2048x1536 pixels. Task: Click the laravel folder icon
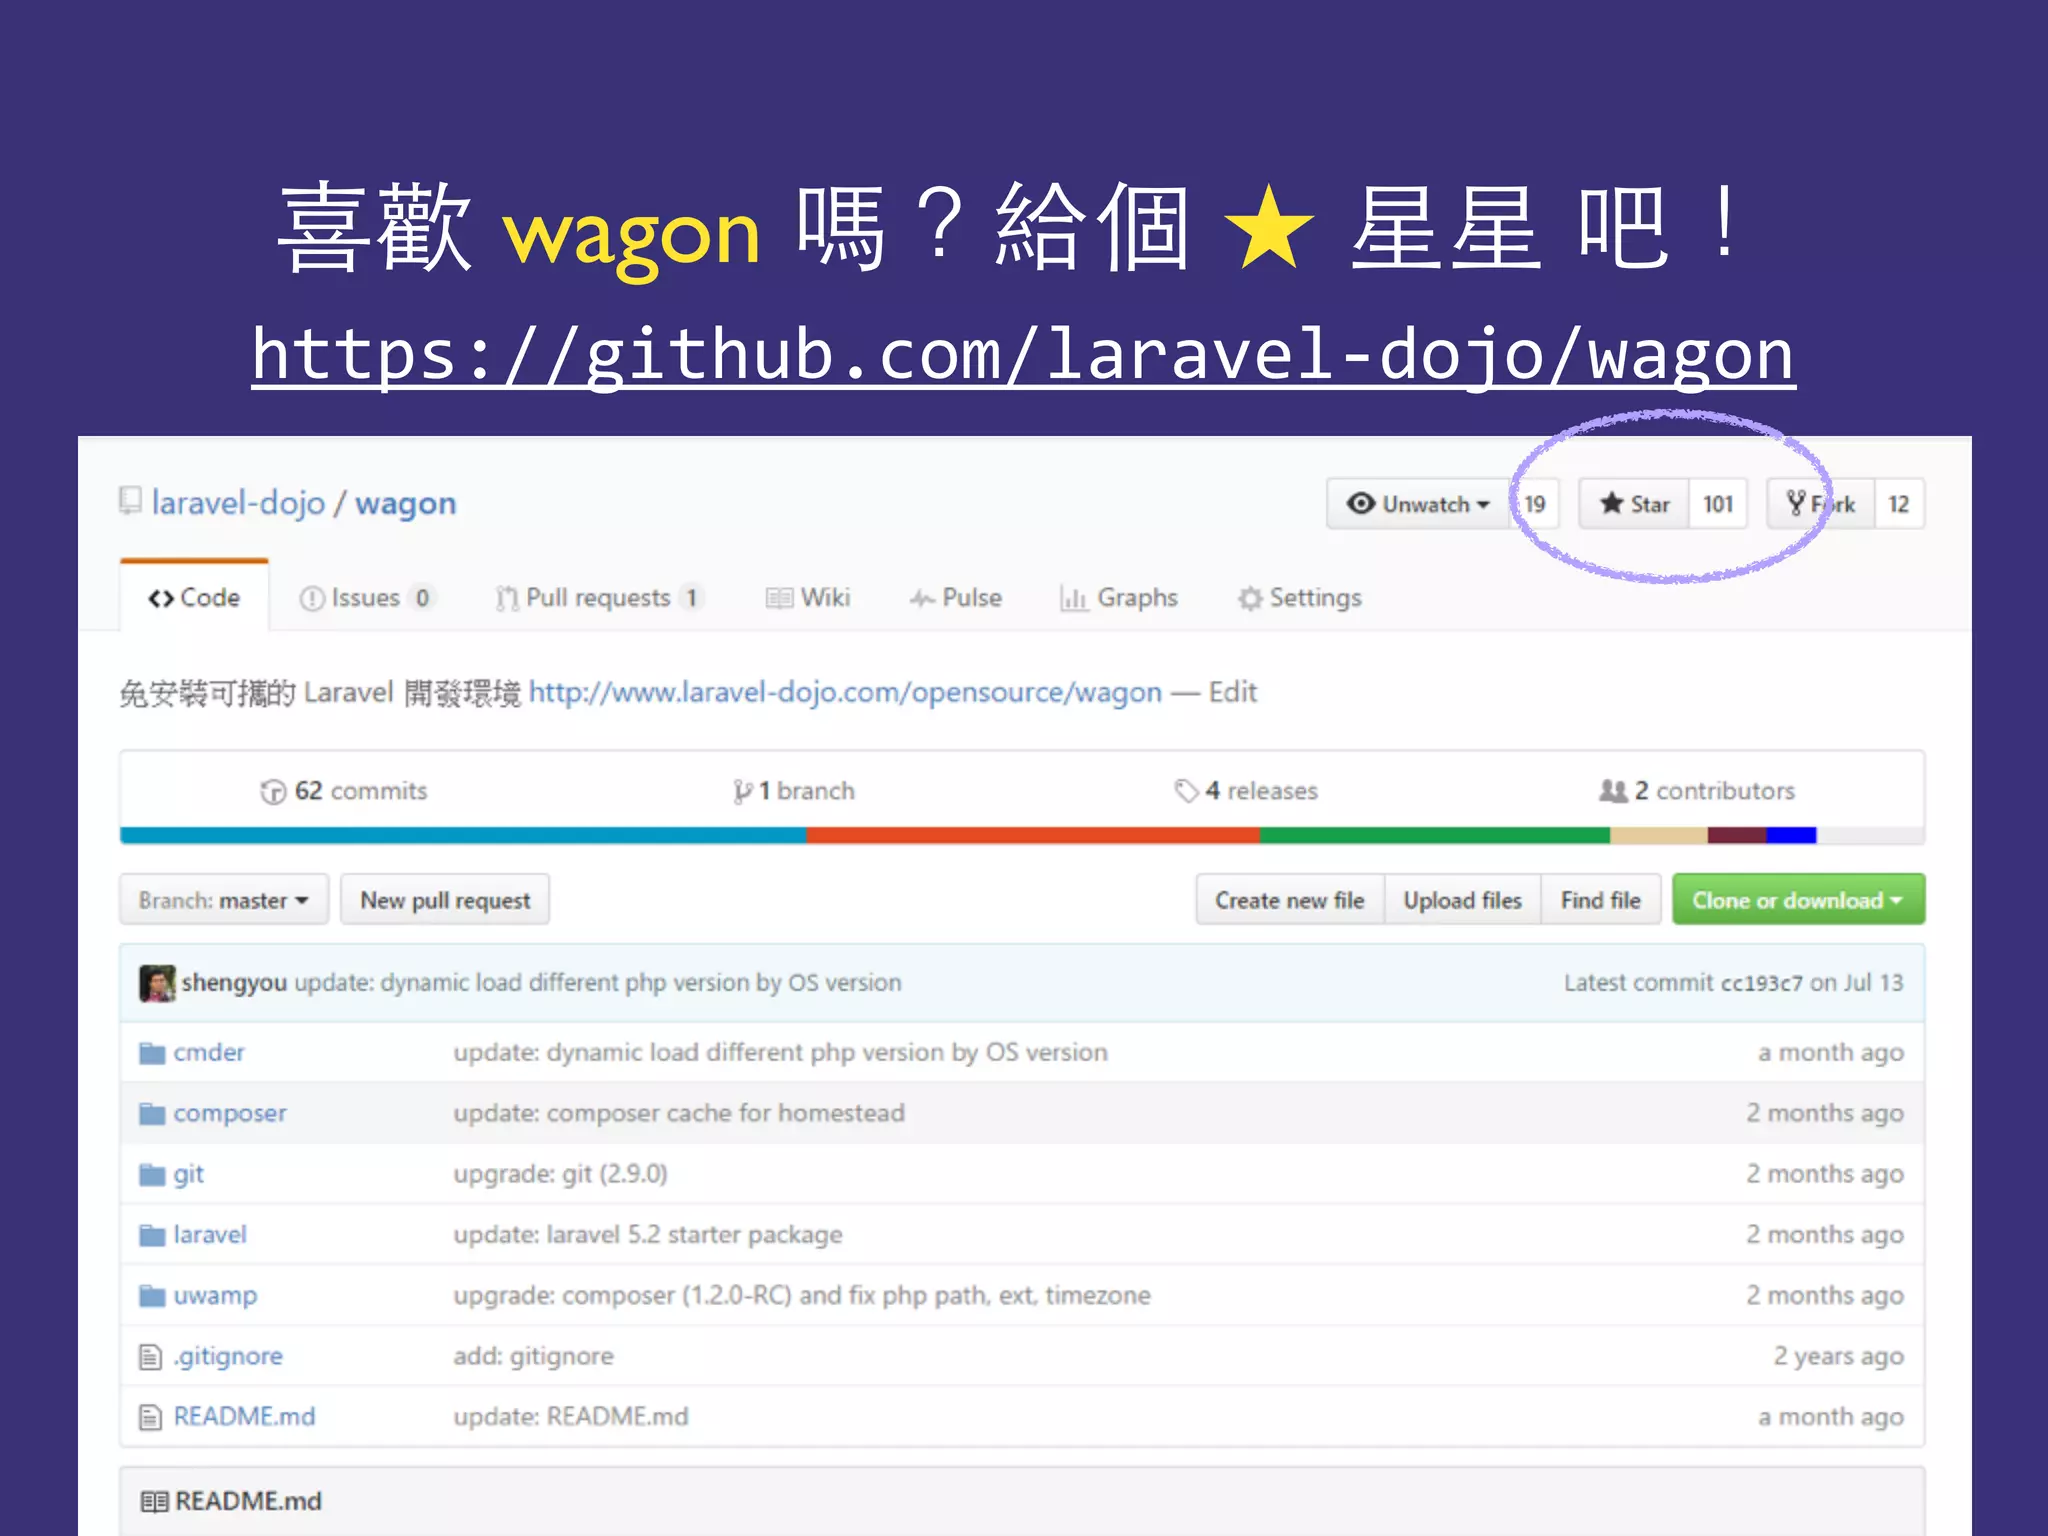click(x=152, y=1235)
